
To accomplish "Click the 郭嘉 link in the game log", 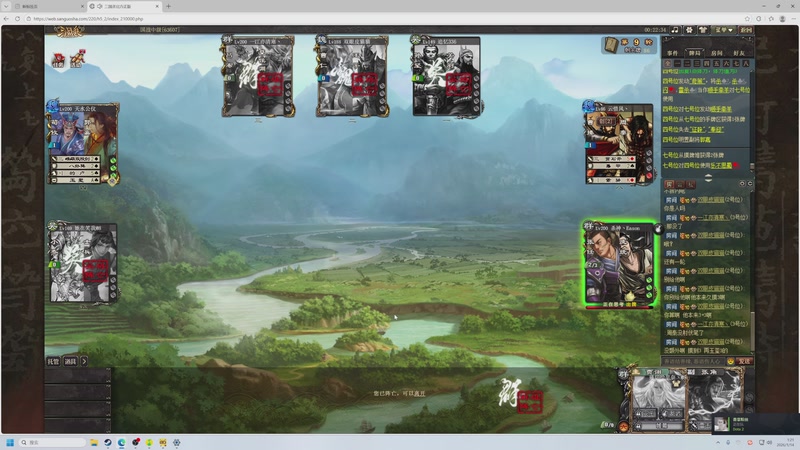I will pos(705,140).
